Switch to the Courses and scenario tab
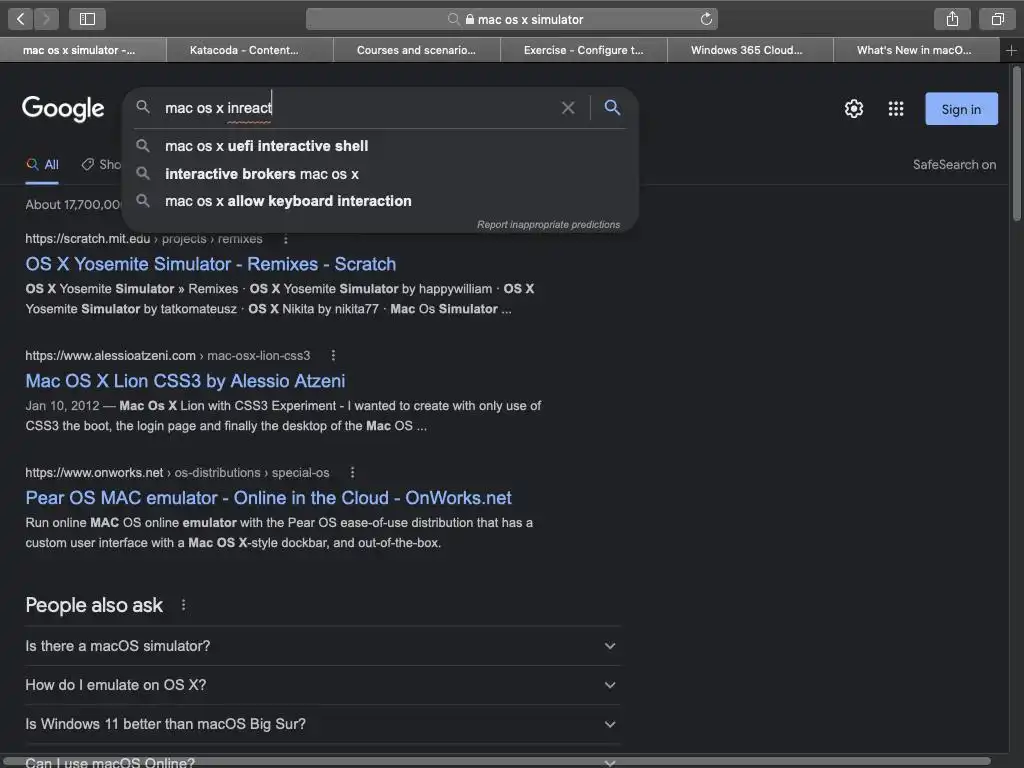The height and width of the screenshot is (768, 1024). tap(417, 50)
